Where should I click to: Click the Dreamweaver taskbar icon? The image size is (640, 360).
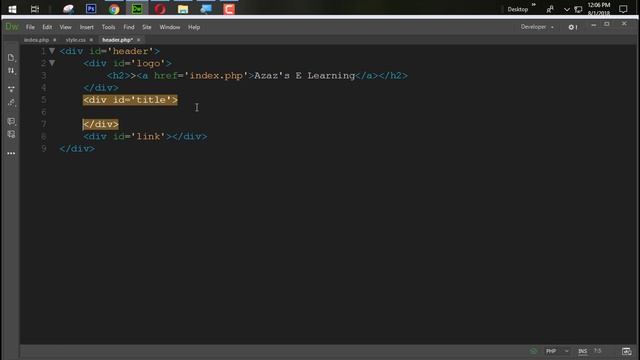tap(137, 9)
